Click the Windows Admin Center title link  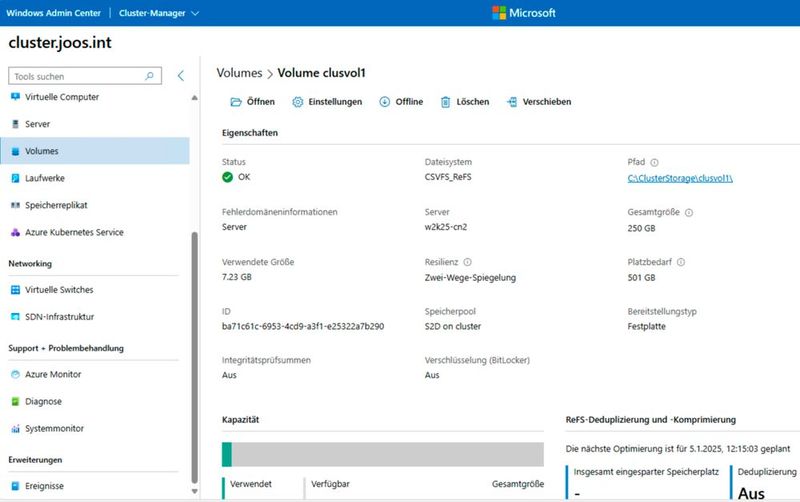[54, 13]
